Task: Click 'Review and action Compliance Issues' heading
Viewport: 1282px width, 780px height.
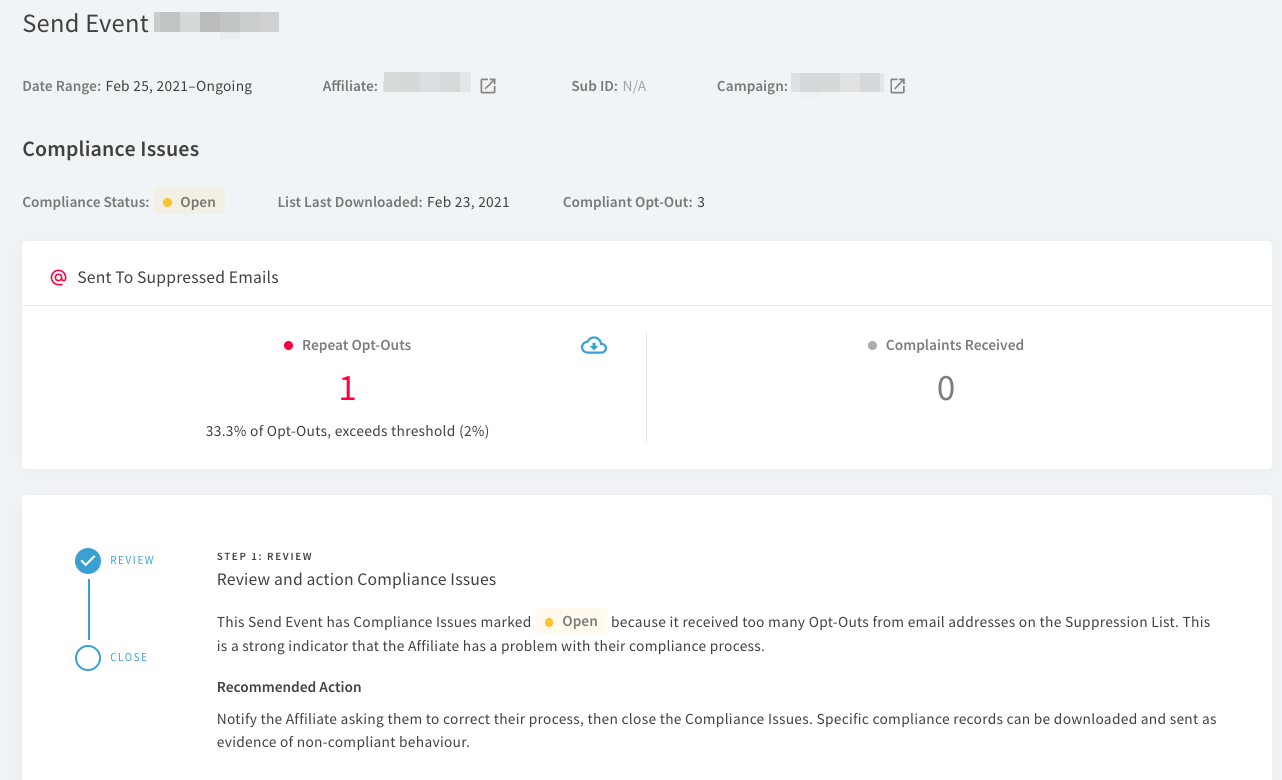Action: point(356,579)
